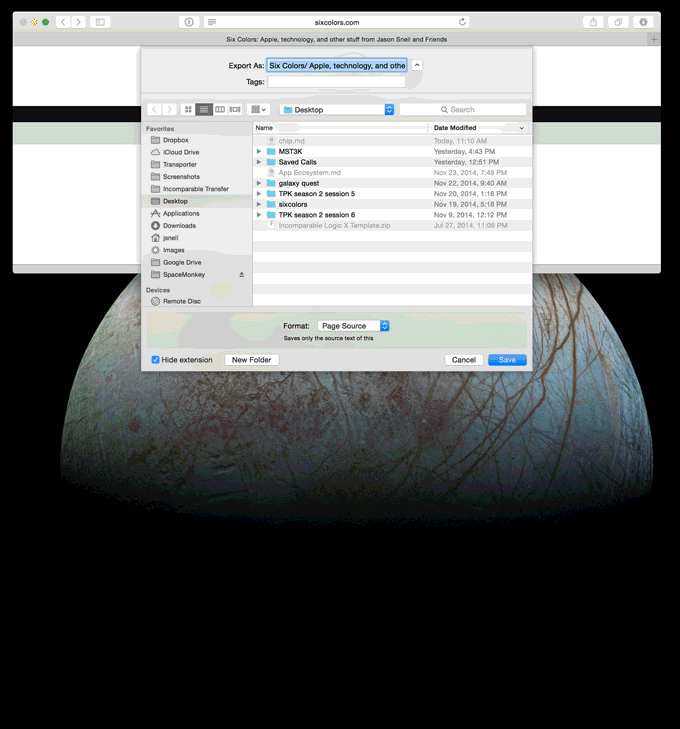Open item arrangement dropdown
Image resolution: width=680 pixels, height=729 pixels.
pos(258,110)
